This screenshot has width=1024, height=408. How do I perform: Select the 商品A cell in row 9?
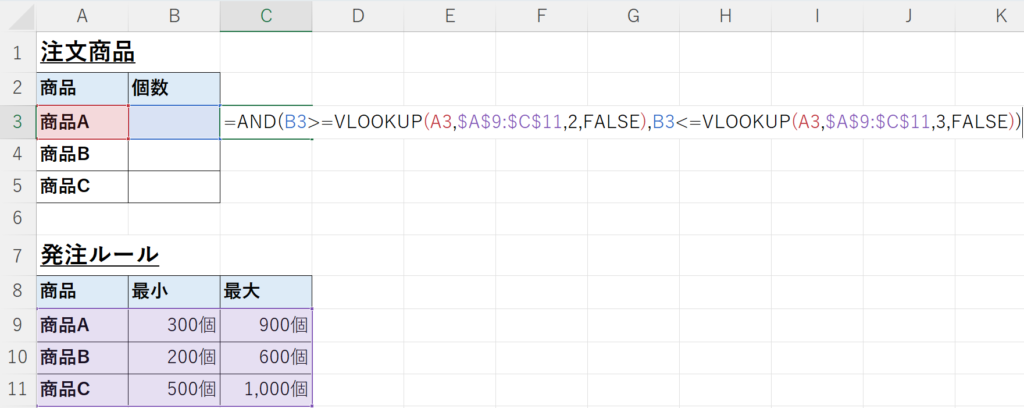pos(82,324)
